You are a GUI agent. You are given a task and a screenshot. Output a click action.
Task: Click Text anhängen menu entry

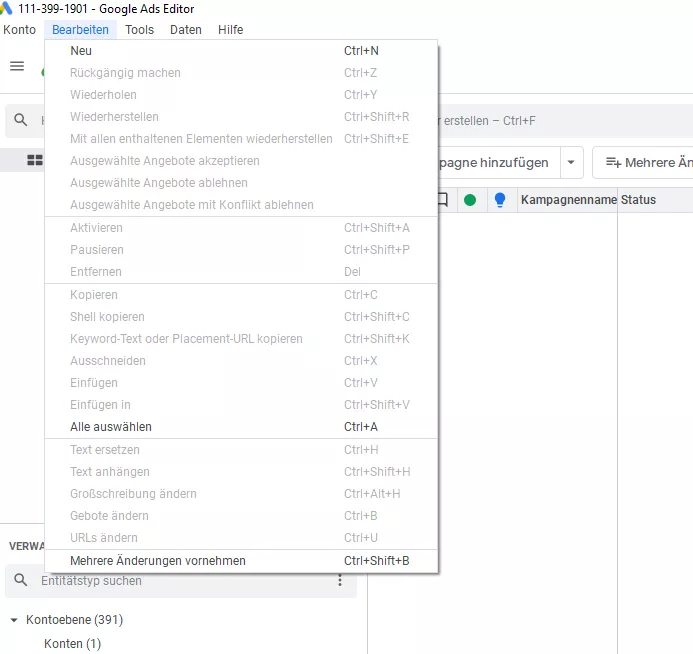pos(241,472)
